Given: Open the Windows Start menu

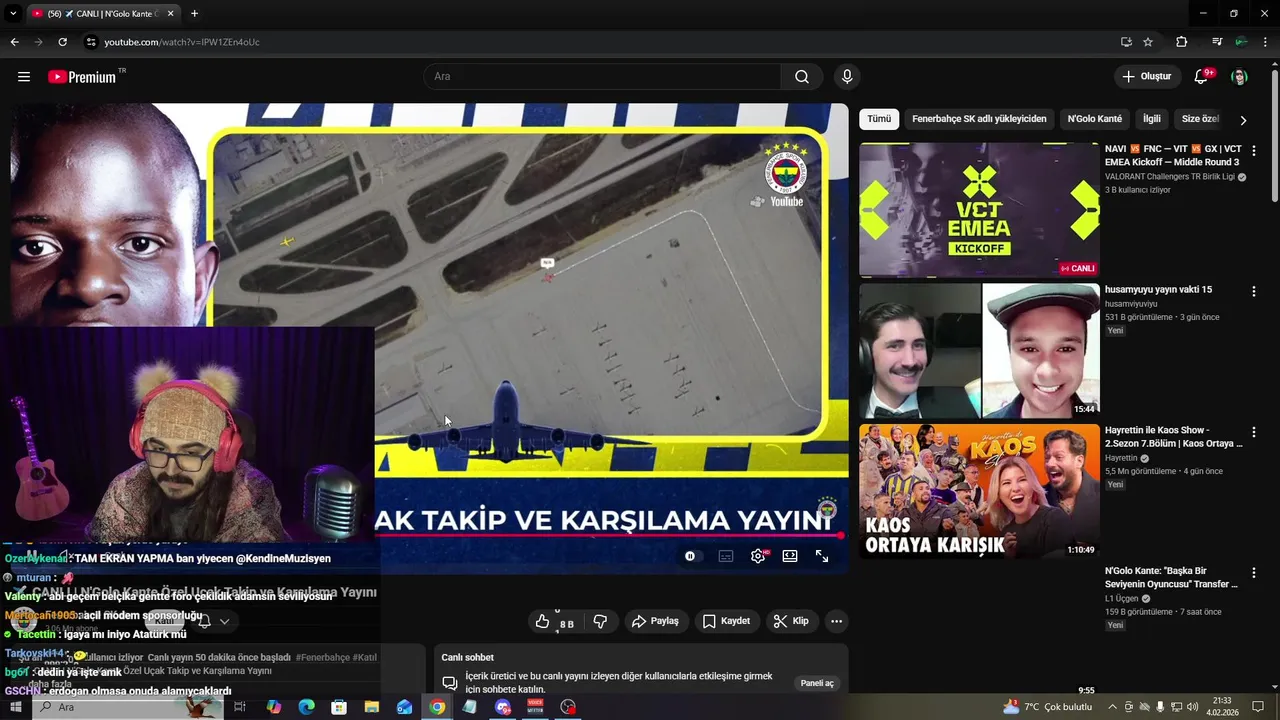Looking at the screenshot, I should tap(15, 707).
